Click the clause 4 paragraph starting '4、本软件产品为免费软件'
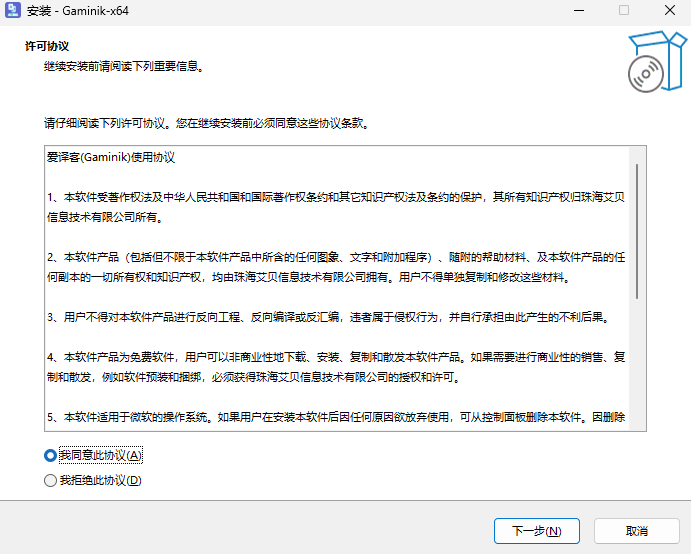The image size is (691, 554). tap(336, 367)
